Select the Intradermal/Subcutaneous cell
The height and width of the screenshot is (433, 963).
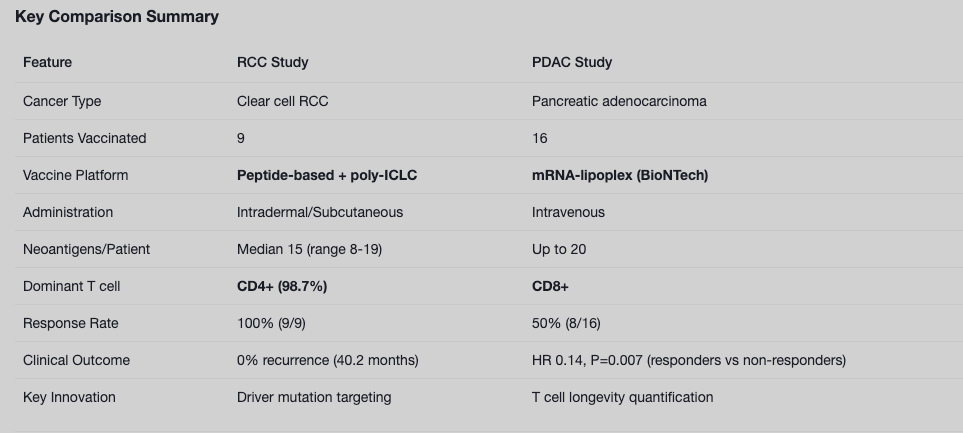pyautogui.click(x=320, y=212)
